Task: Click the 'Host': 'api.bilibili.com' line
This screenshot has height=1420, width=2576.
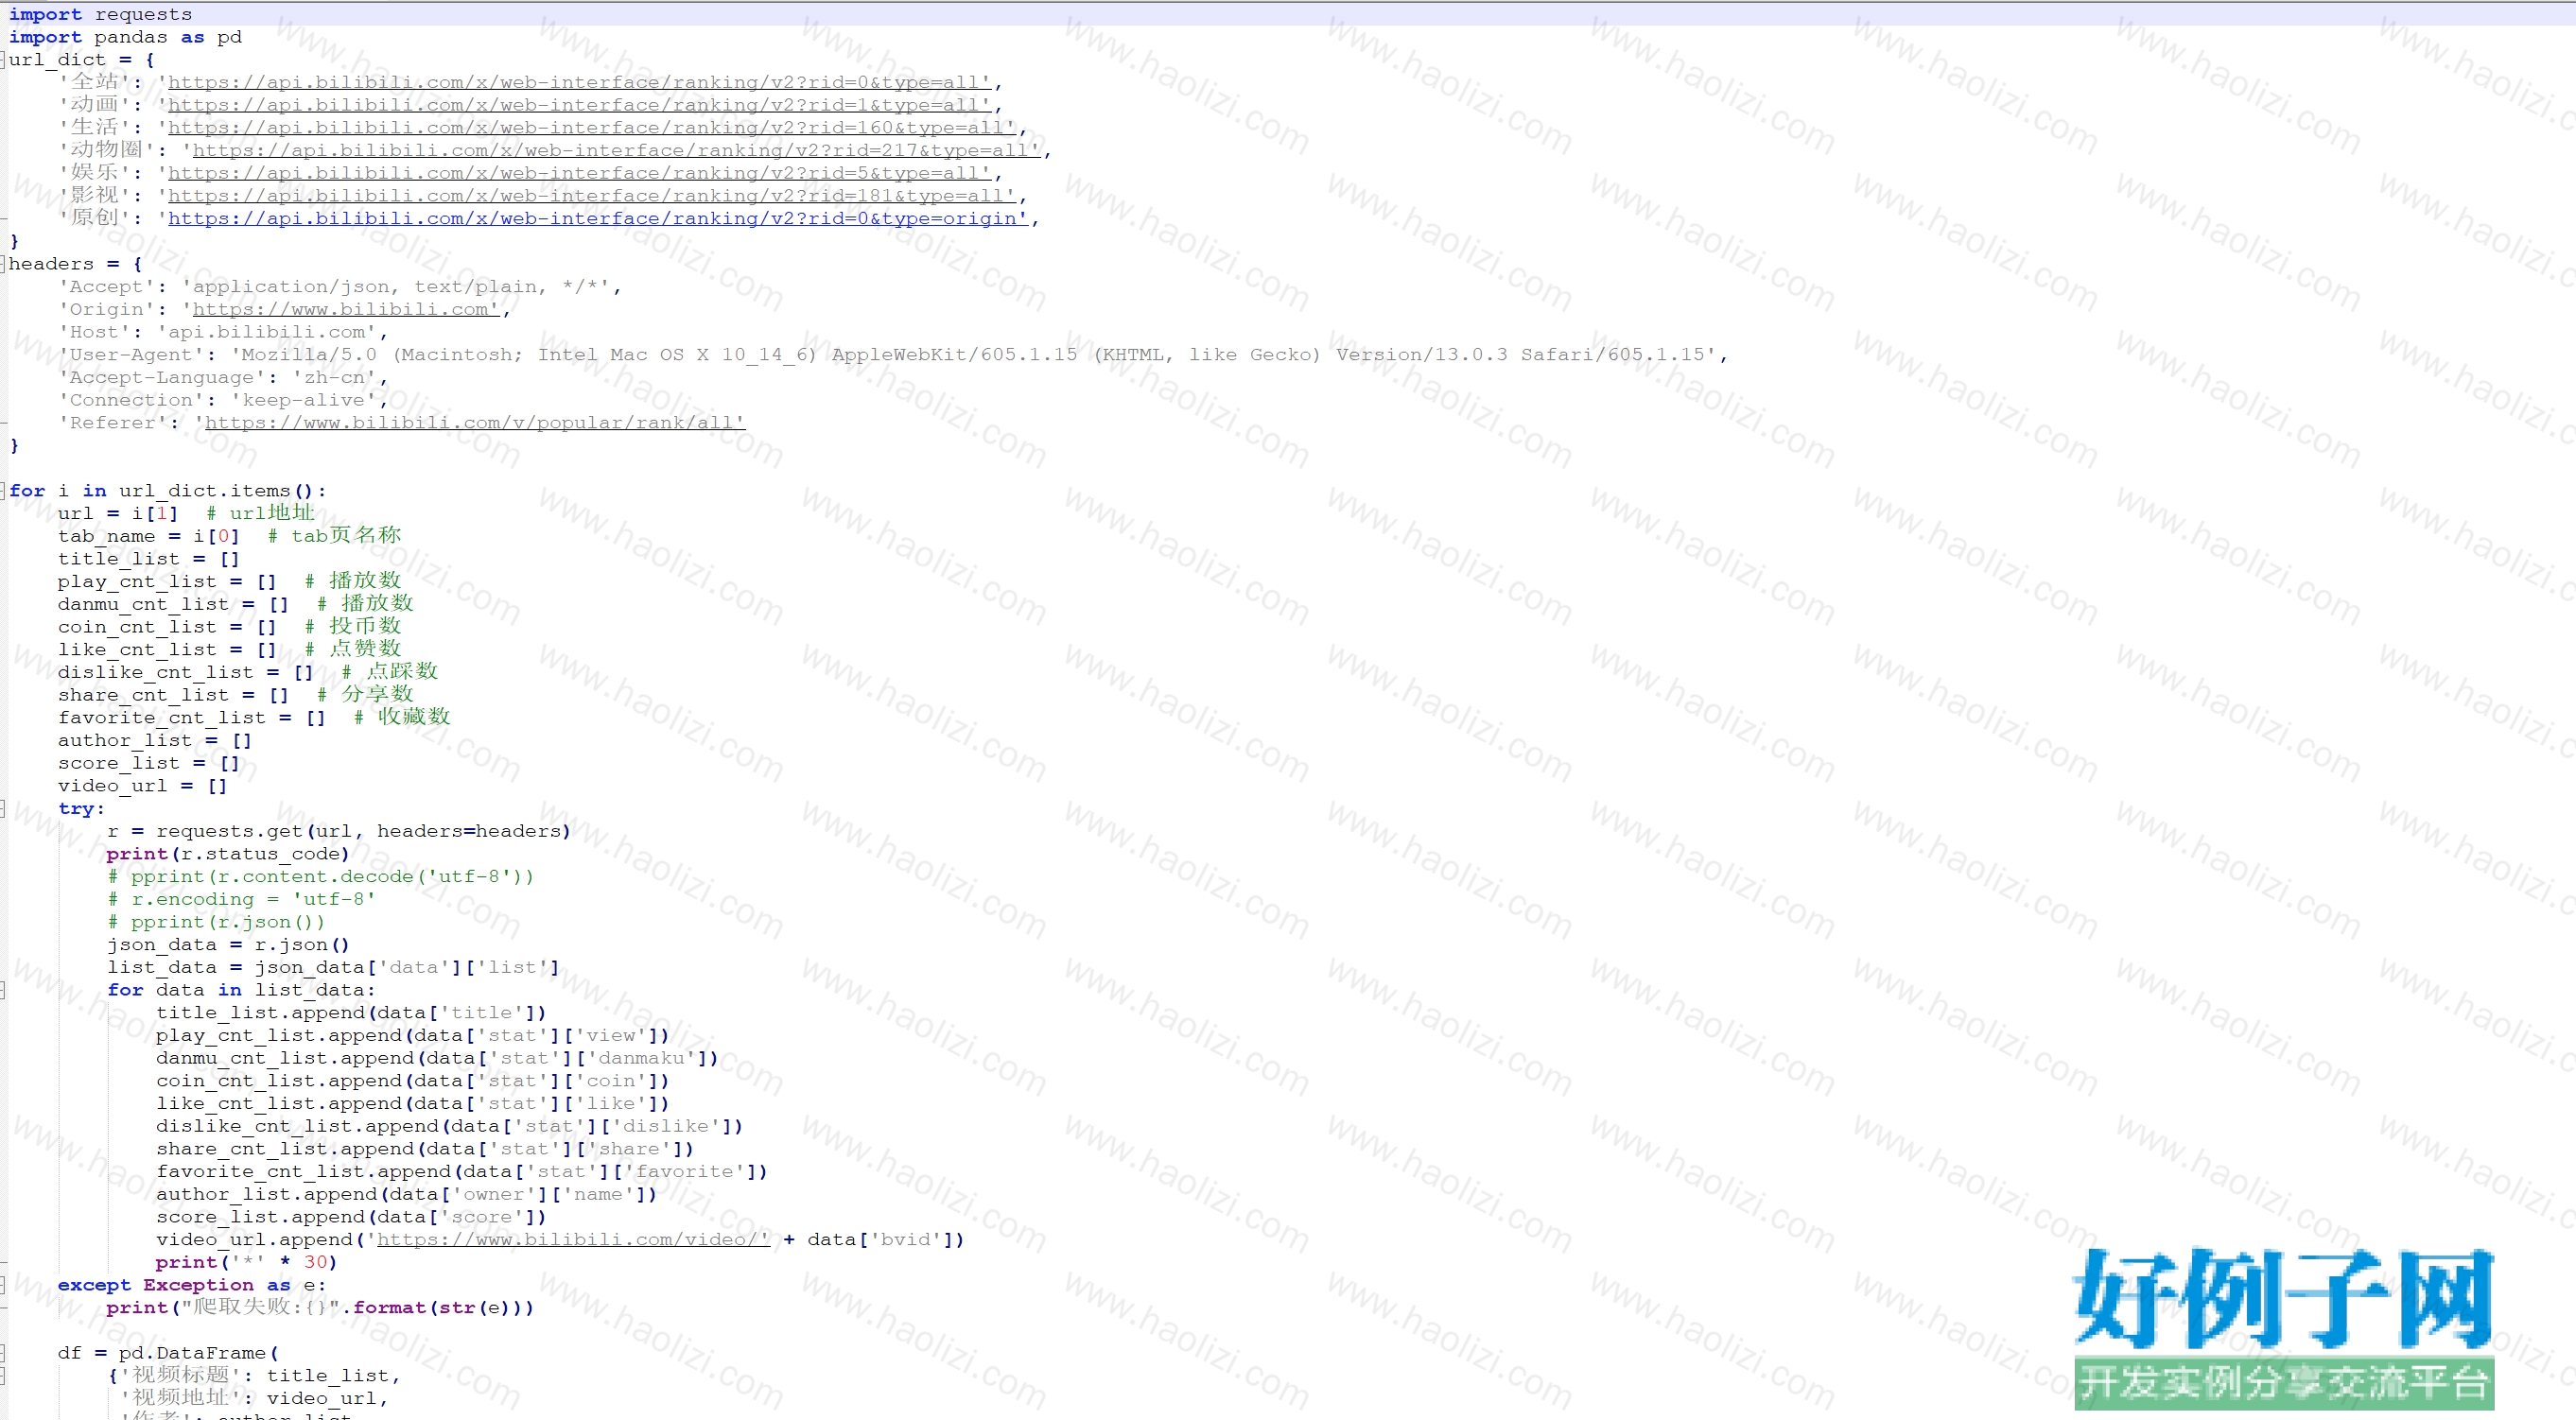Action: click(x=223, y=332)
